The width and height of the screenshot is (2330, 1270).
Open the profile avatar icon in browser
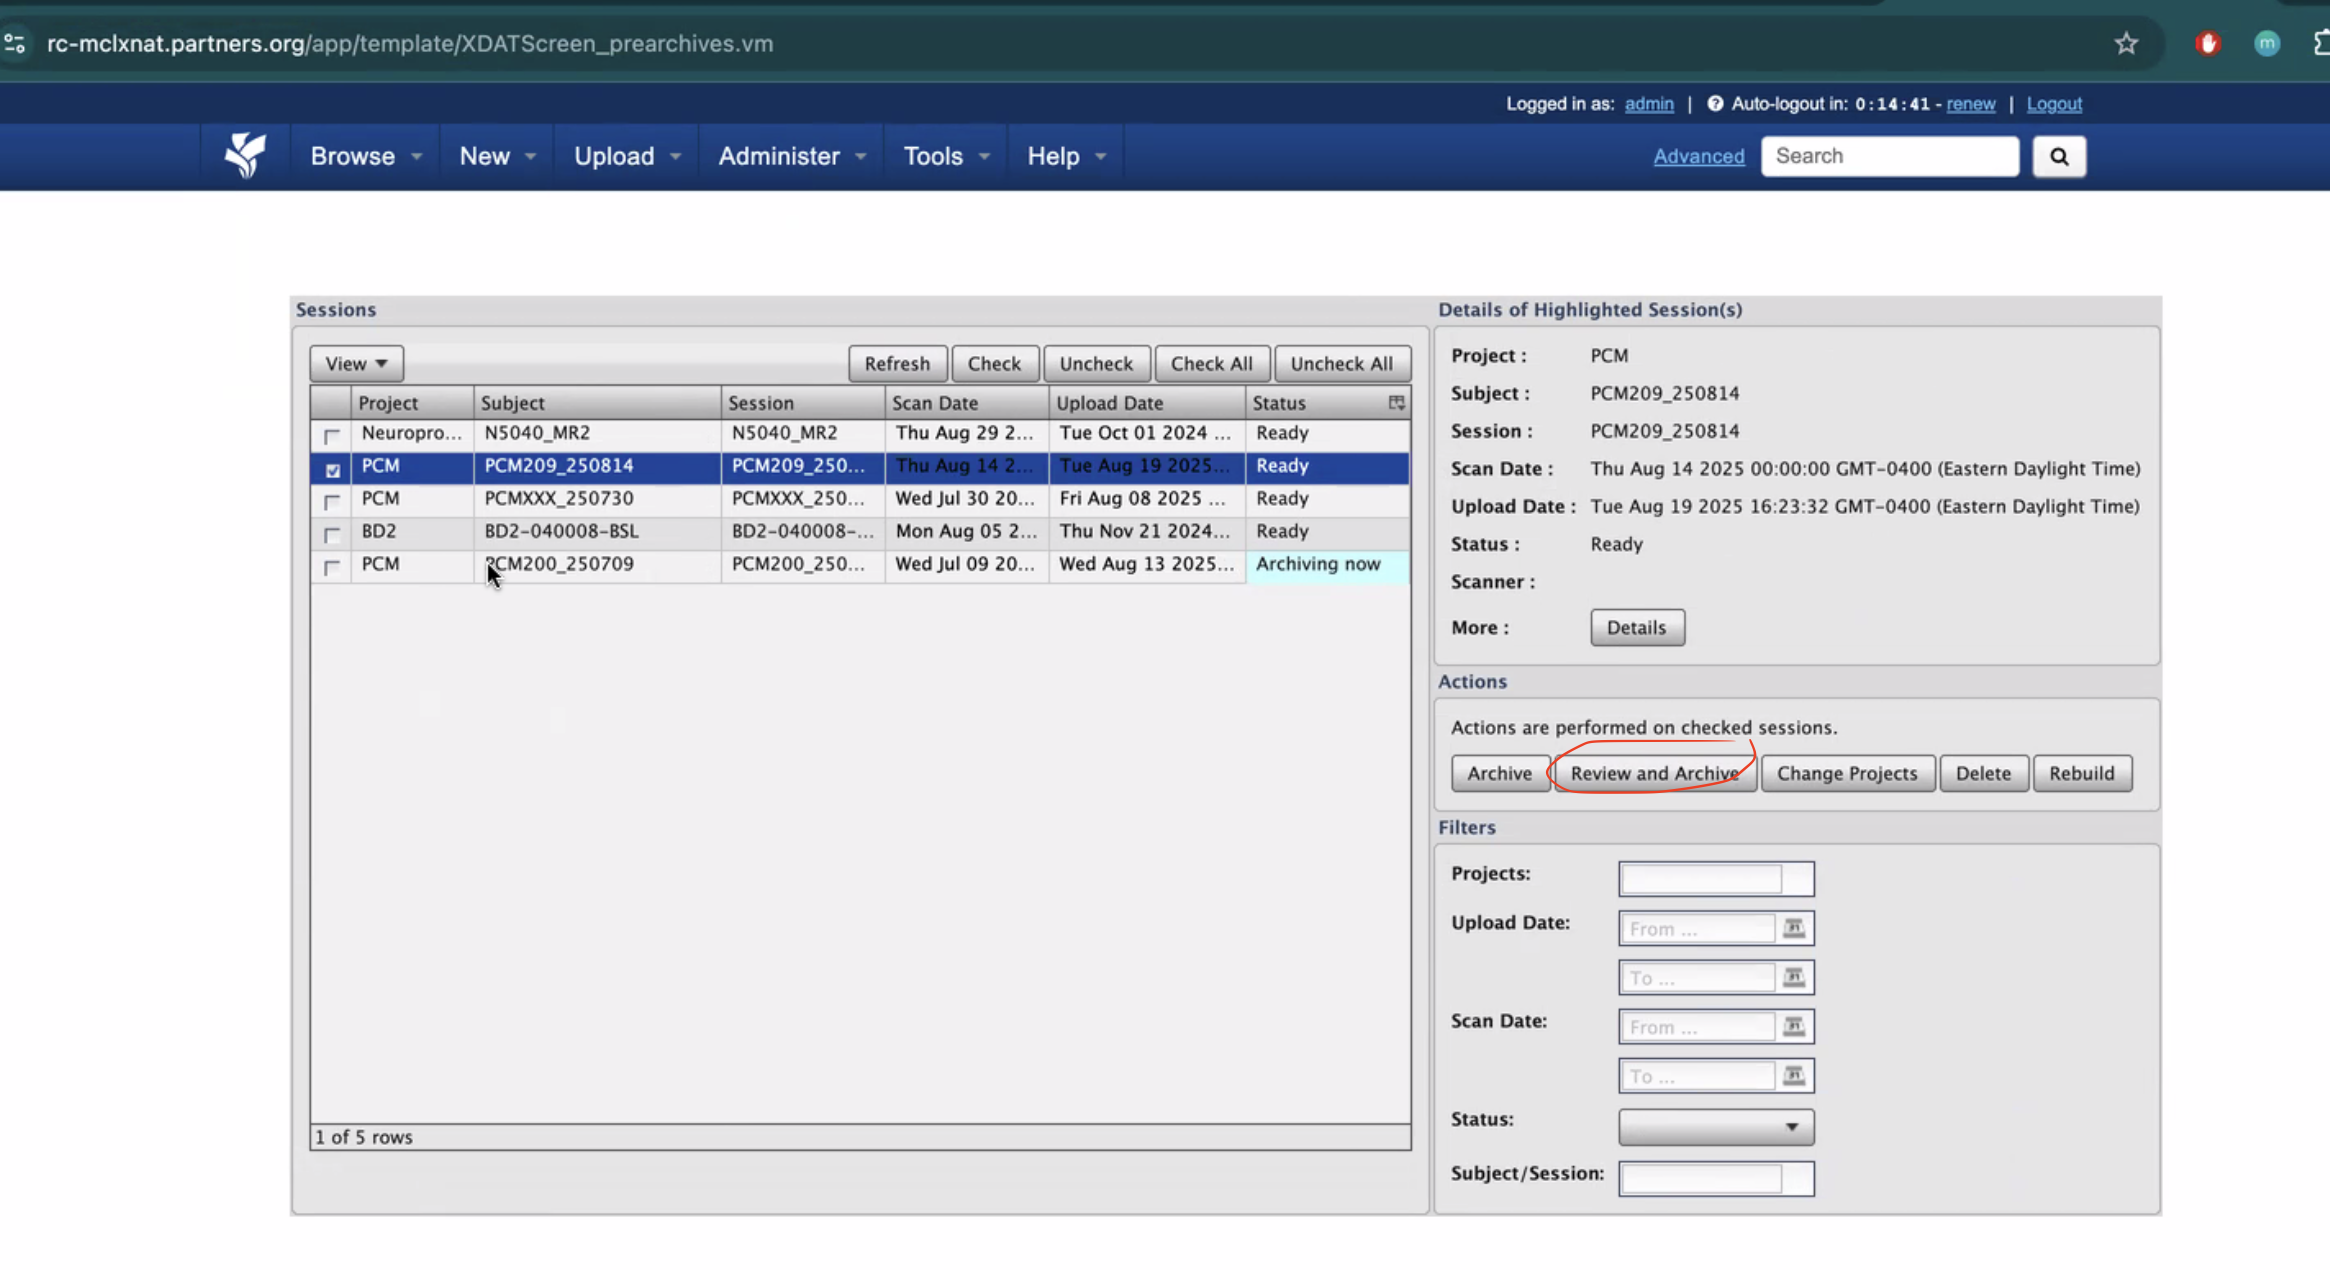2267,43
